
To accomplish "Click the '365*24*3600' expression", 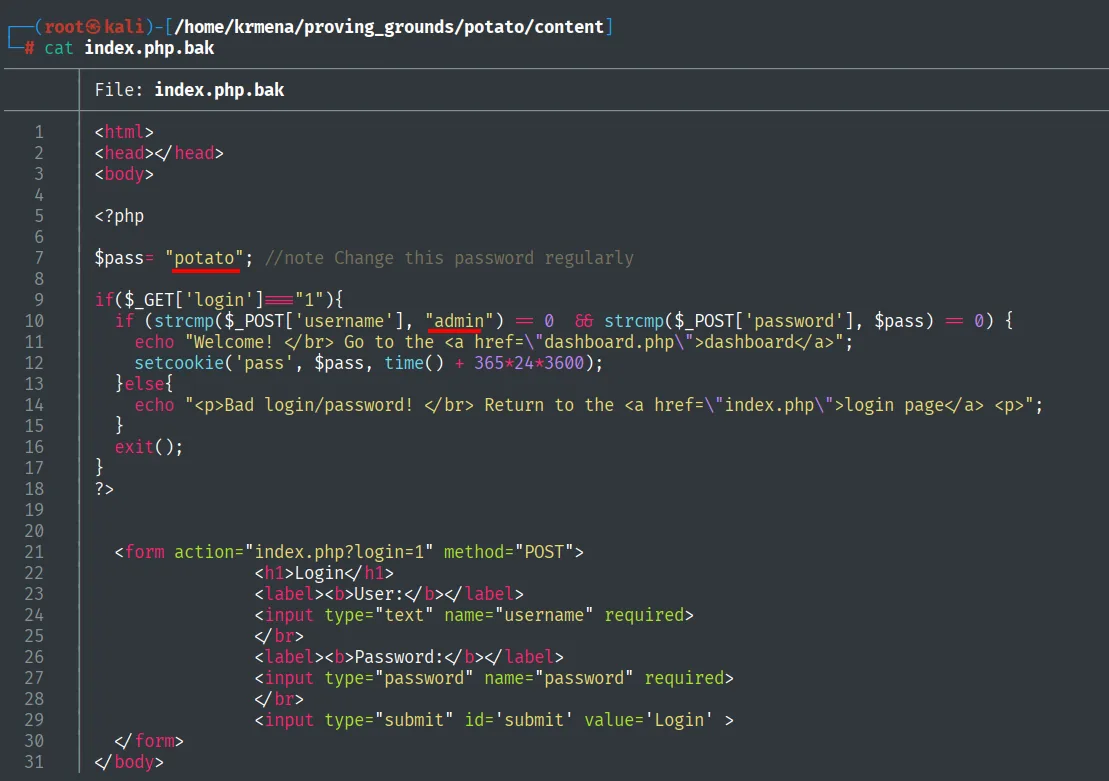I will tap(529, 363).
